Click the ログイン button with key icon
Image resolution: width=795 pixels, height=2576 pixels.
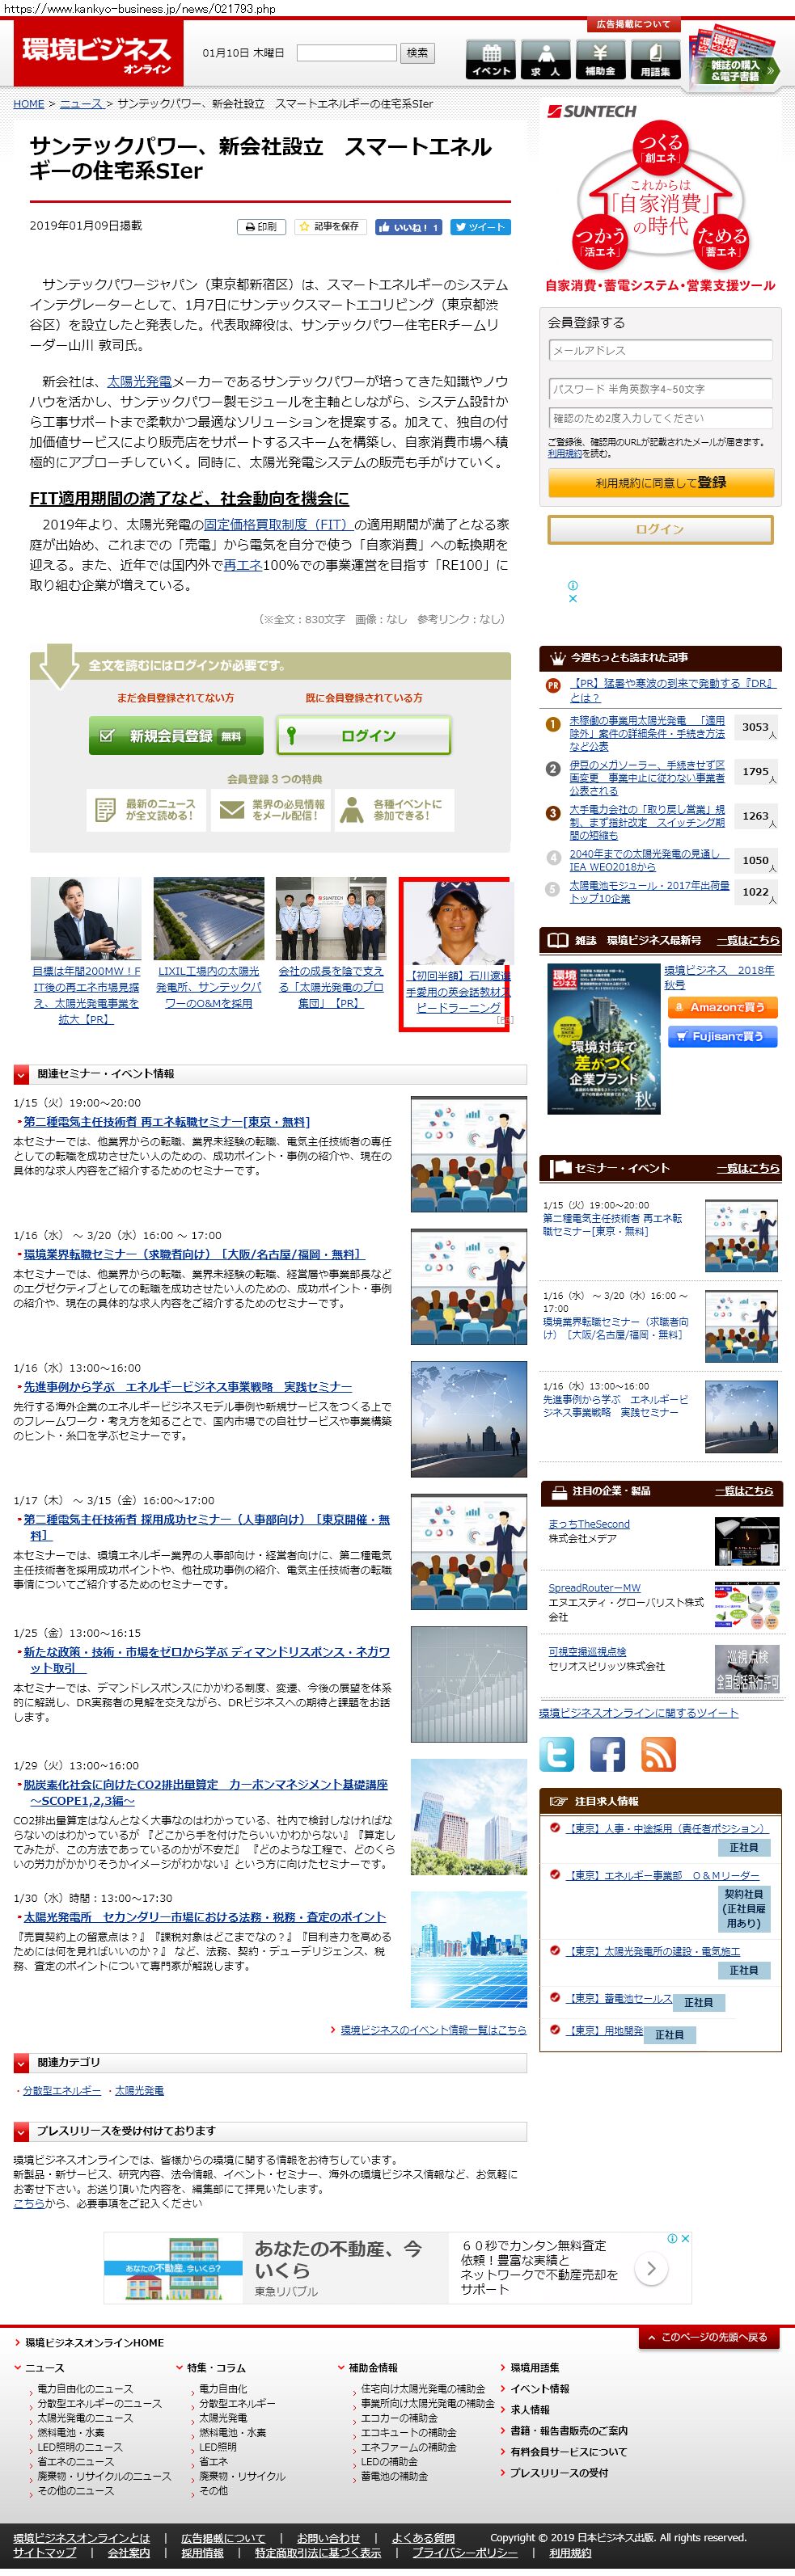click(364, 736)
